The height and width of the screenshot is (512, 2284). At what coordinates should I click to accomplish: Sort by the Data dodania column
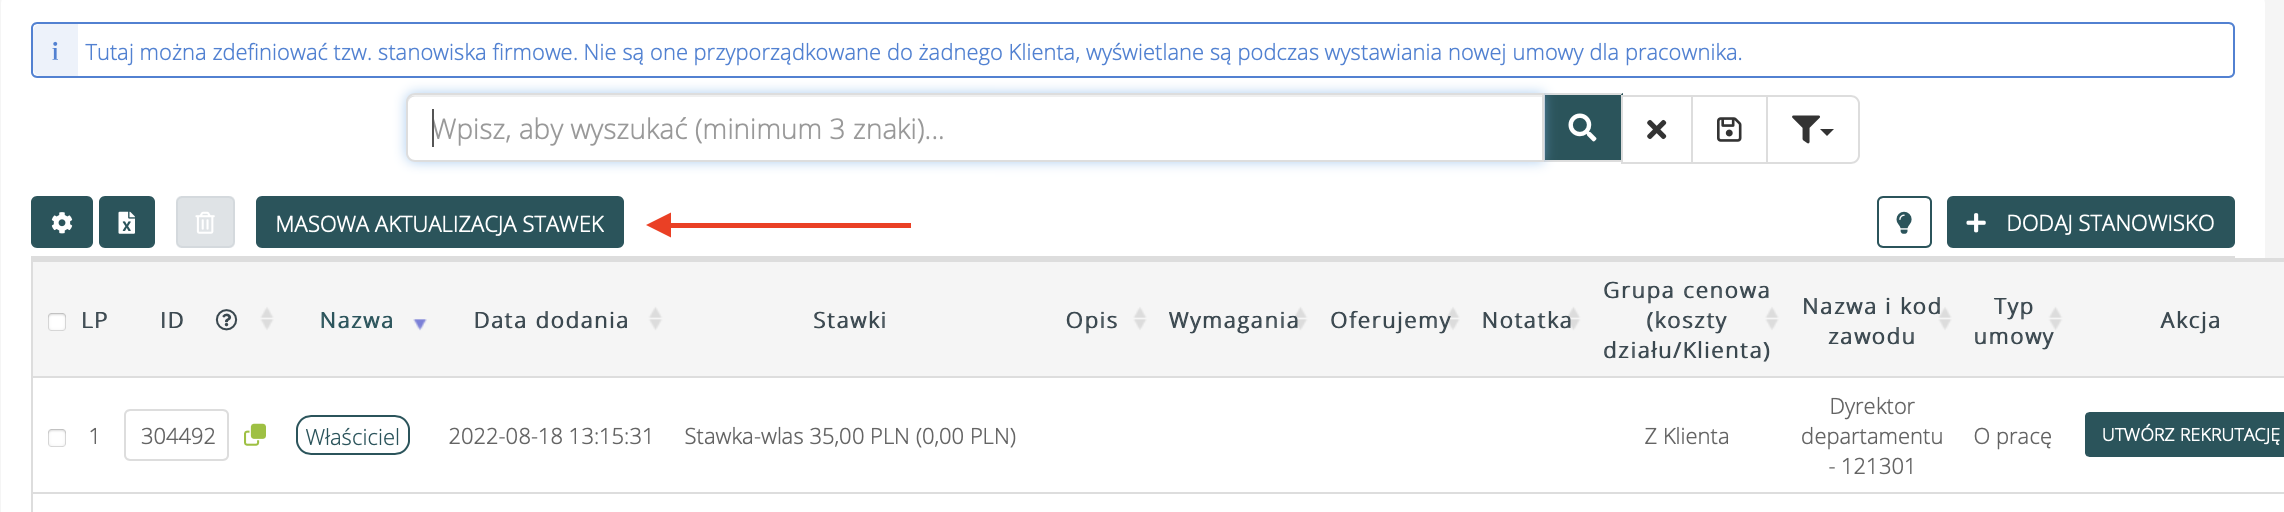pyautogui.click(x=655, y=319)
